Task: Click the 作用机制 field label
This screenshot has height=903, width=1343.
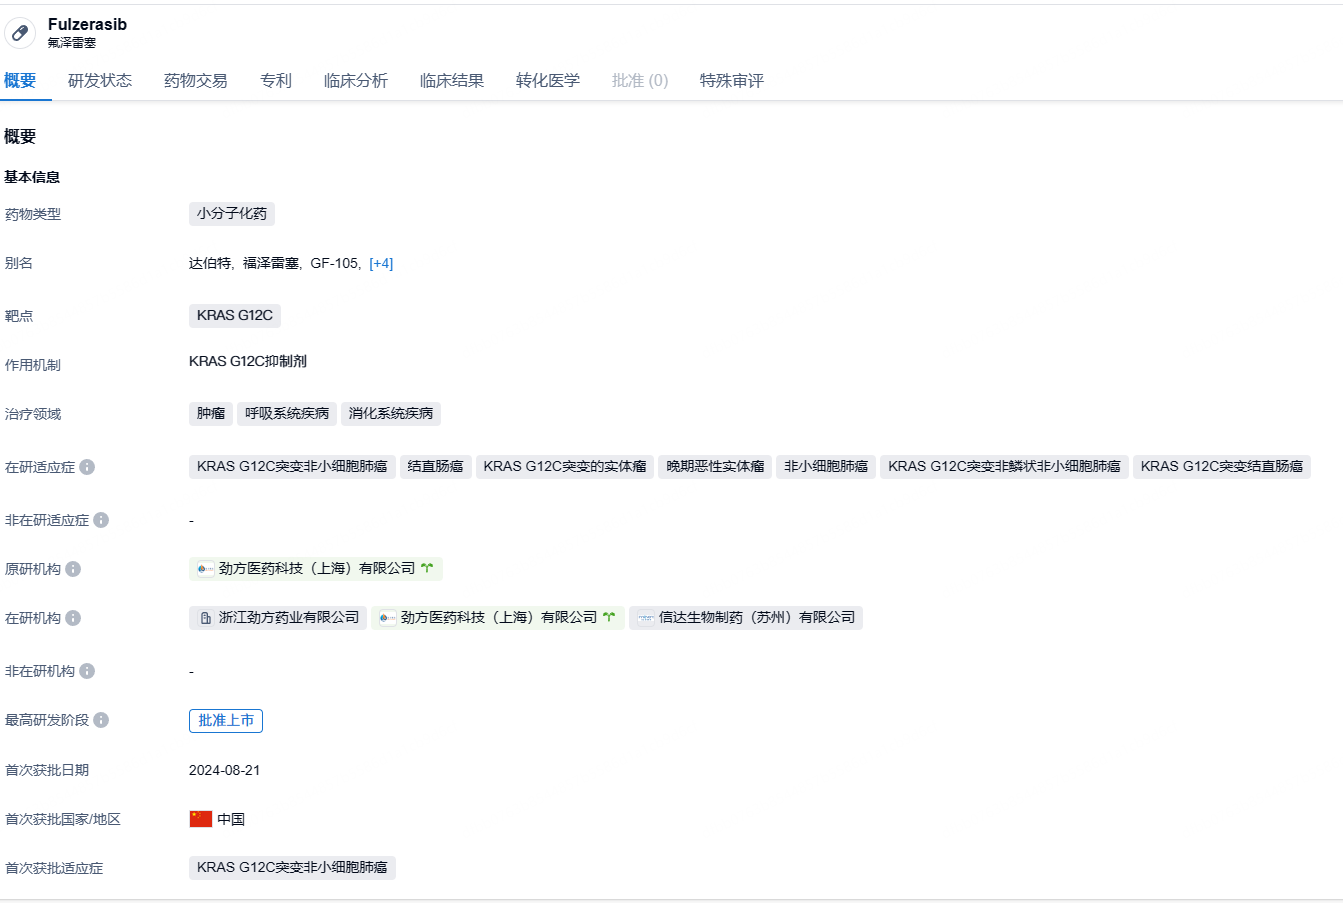Action: tap(33, 365)
